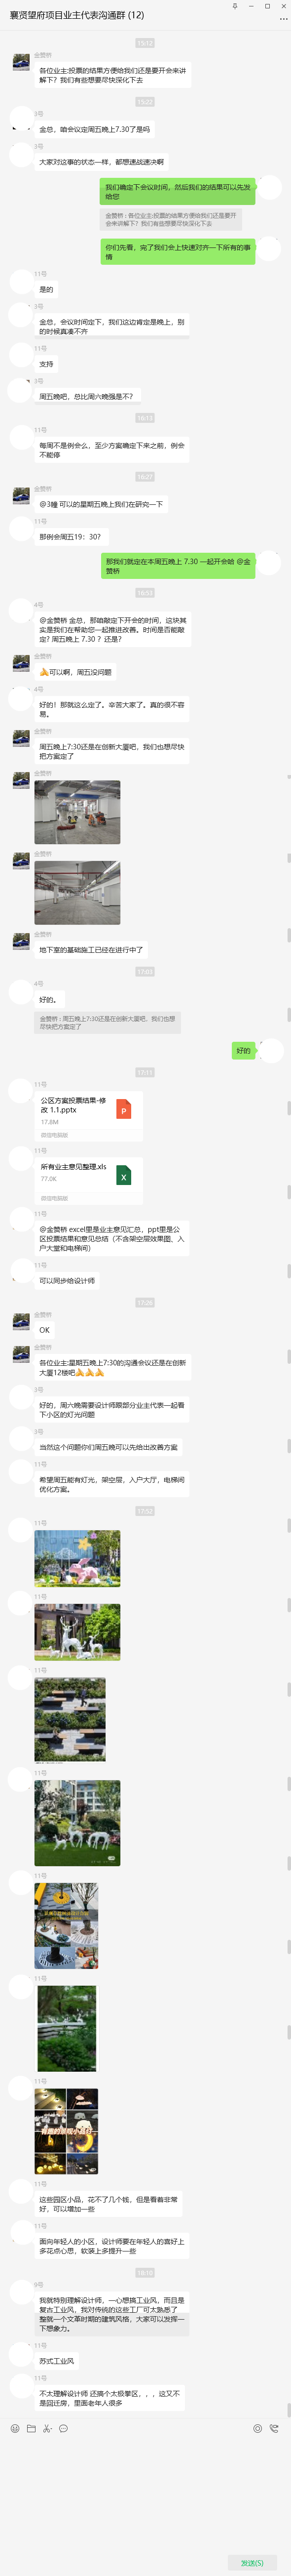The image size is (291, 2576).
Task: View the white deer statues image
Action: (x=77, y=1631)
